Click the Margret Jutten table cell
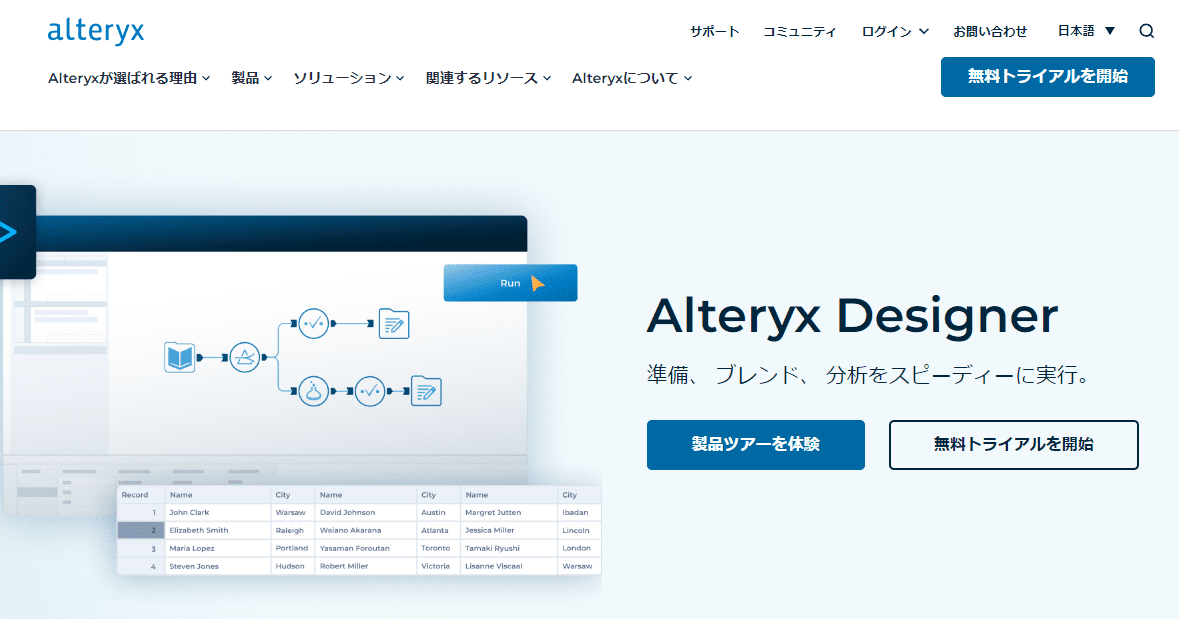1179x619 pixels. coord(509,512)
